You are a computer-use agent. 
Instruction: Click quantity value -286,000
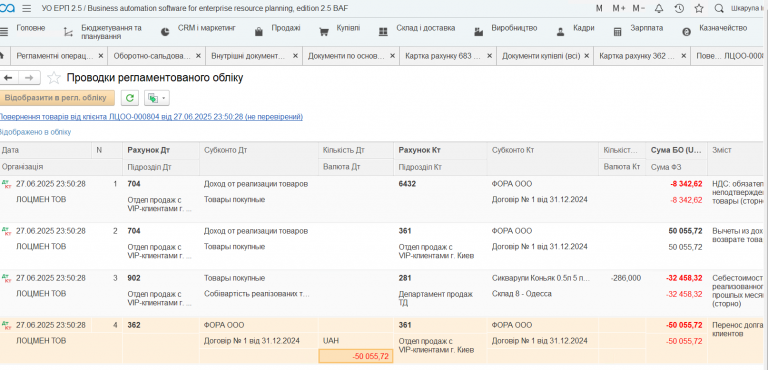point(625,278)
